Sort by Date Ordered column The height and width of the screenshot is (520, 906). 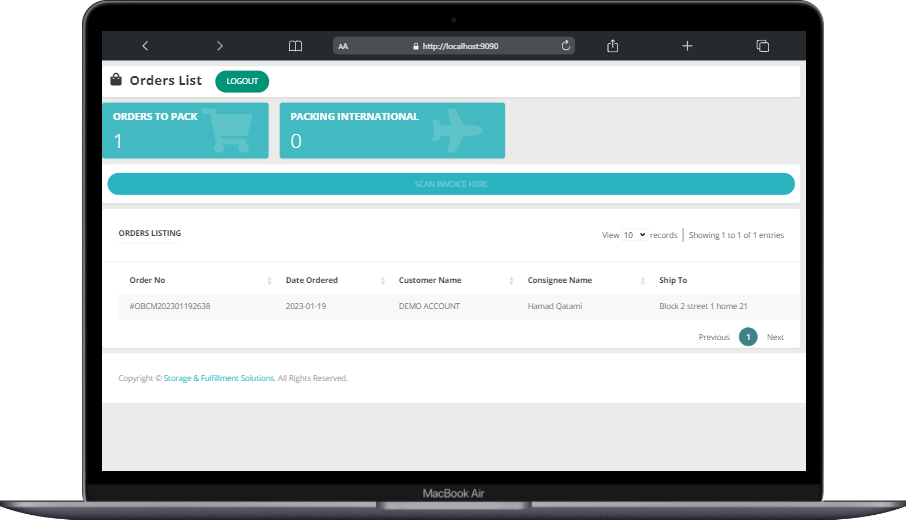pos(312,280)
